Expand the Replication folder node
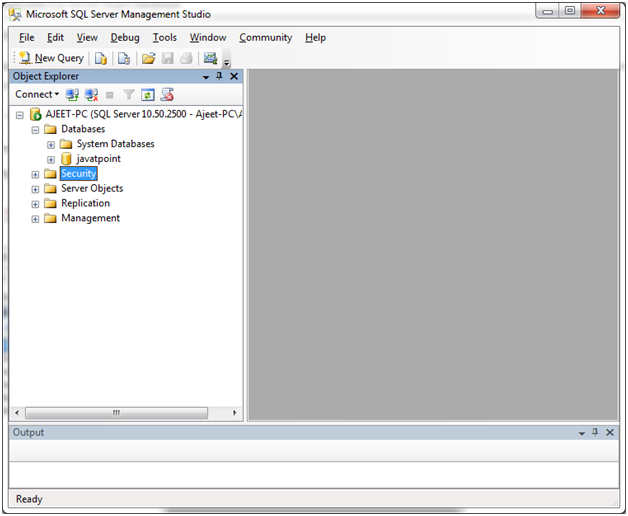 [x=35, y=204]
